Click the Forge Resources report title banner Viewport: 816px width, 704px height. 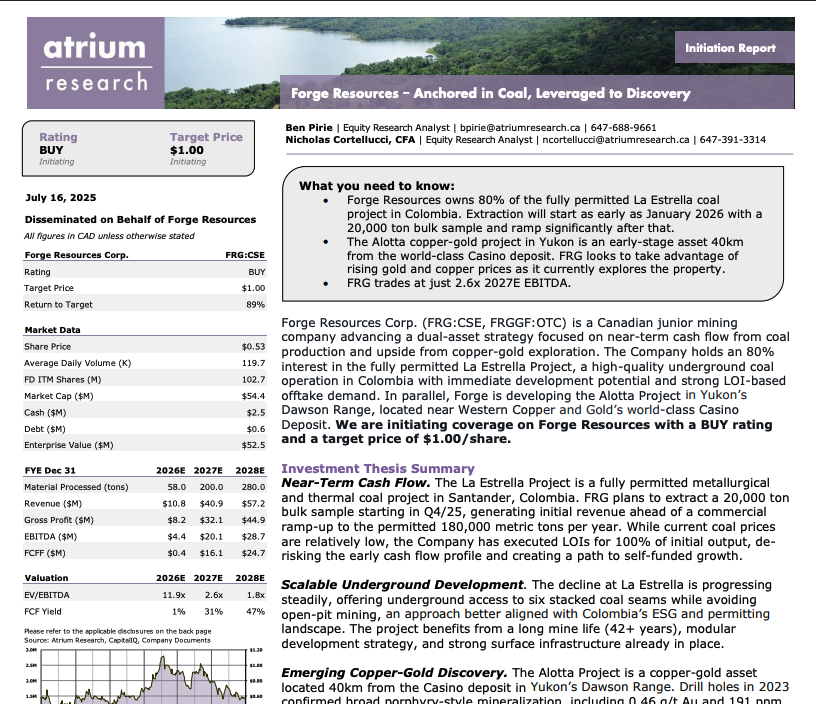(537, 93)
